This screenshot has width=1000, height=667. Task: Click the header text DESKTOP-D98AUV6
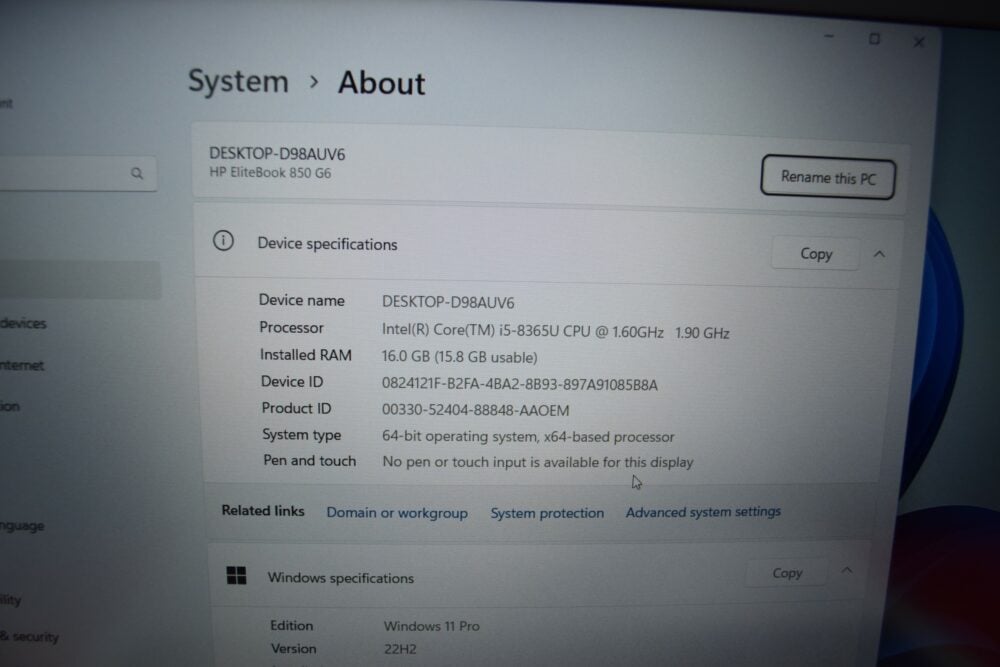point(277,154)
